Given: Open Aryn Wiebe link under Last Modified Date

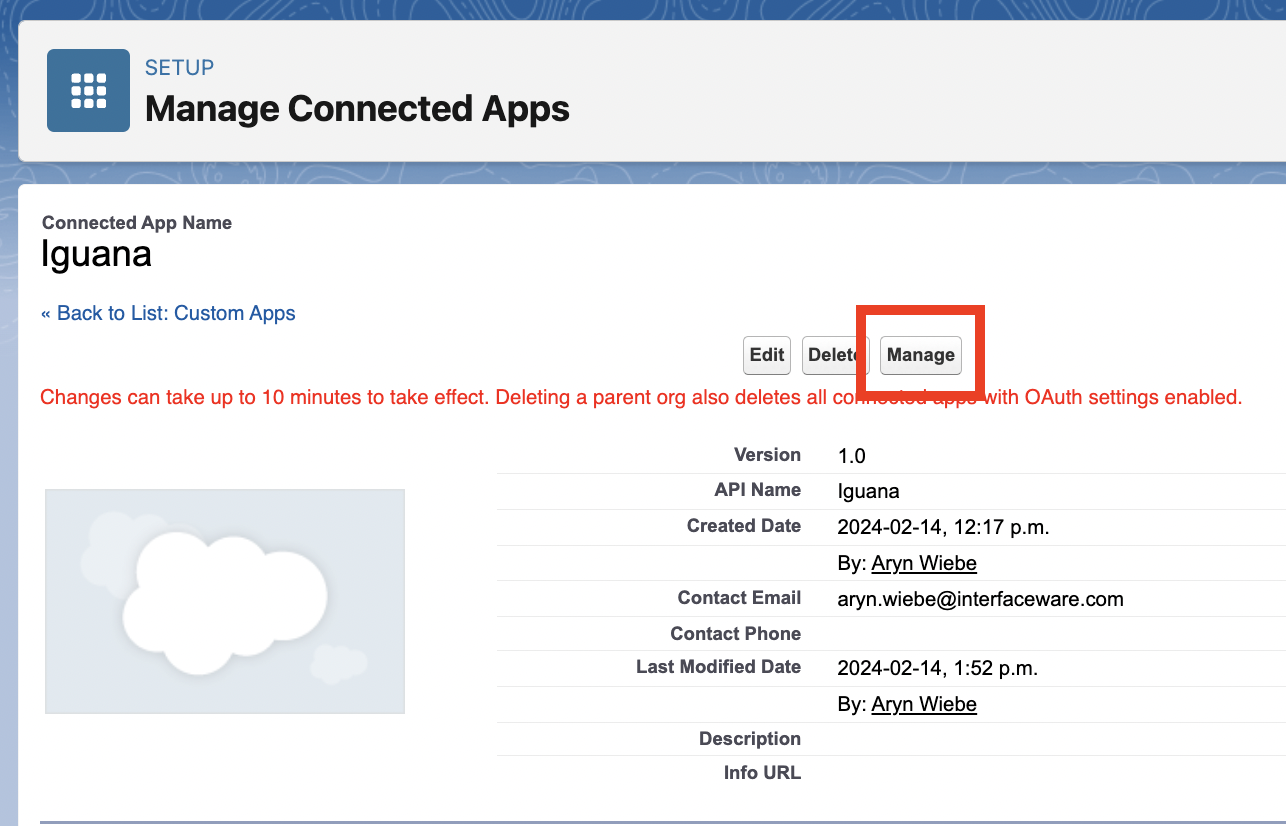Looking at the screenshot, I should 923,704.
